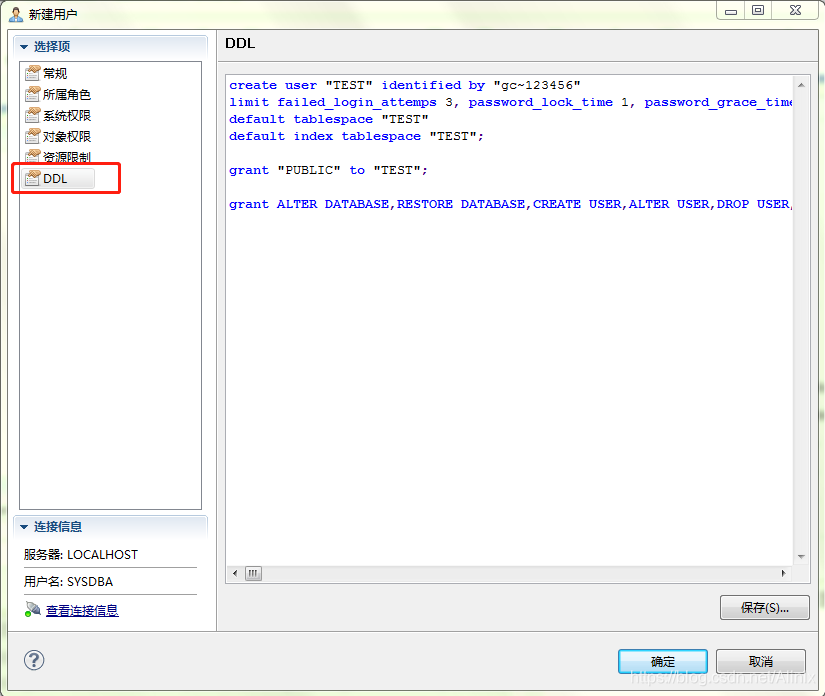This screenshot has height=696, width=825.
Task: Minimize the 新建用户 dialog
Action: point(731,11)
